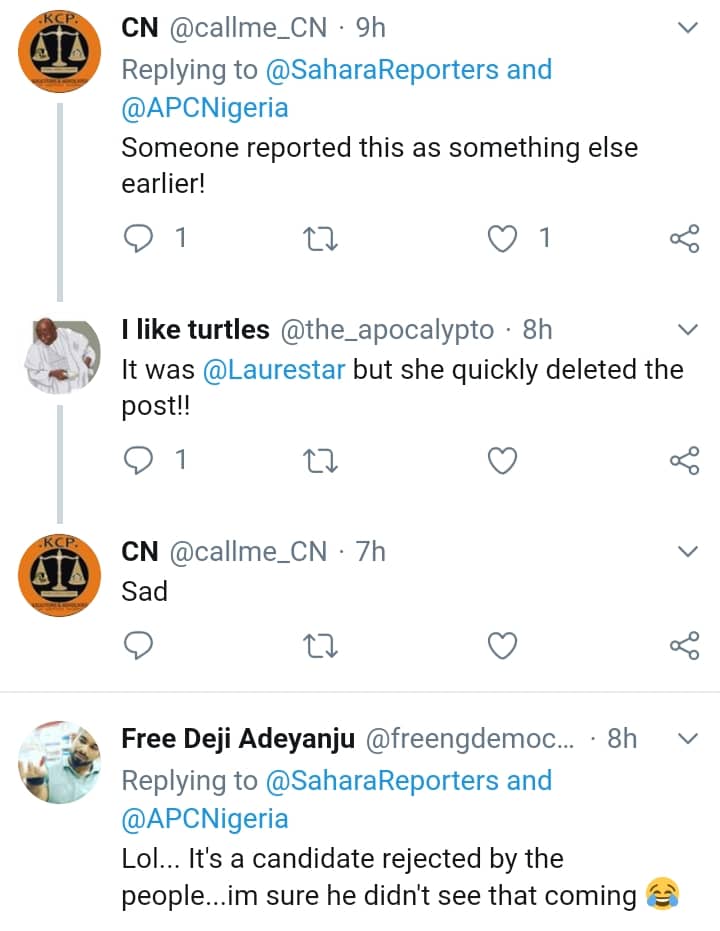720x931 pixels.
Task: Like CN's 'Sad' tweet
Action: [x=502, y=647]
